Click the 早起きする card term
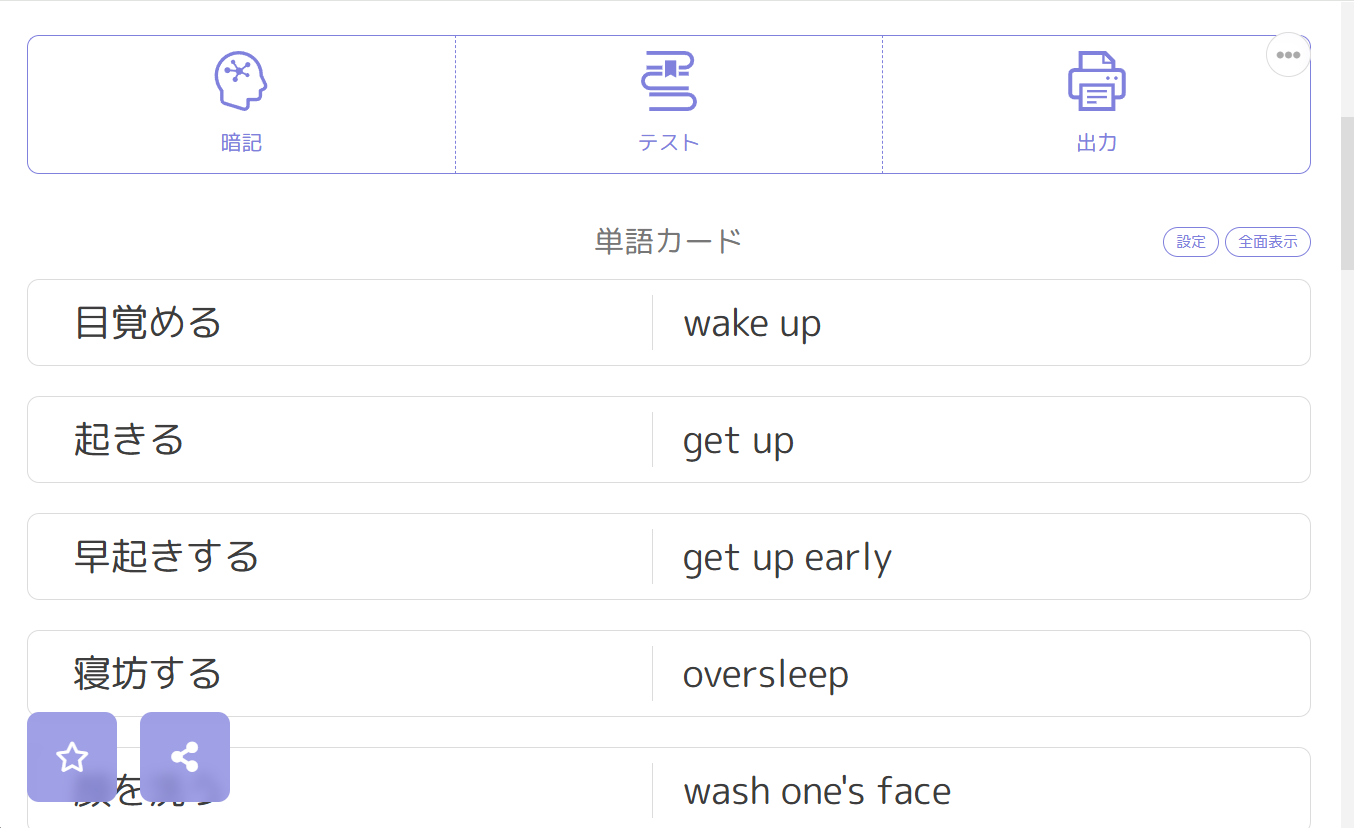 (x=166, y=557)
